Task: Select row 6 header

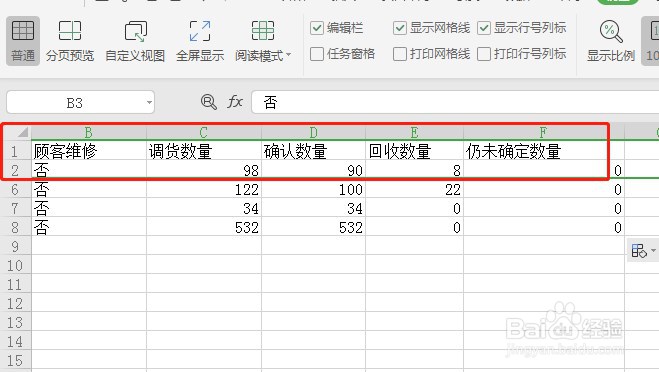Action: (16, 189)
